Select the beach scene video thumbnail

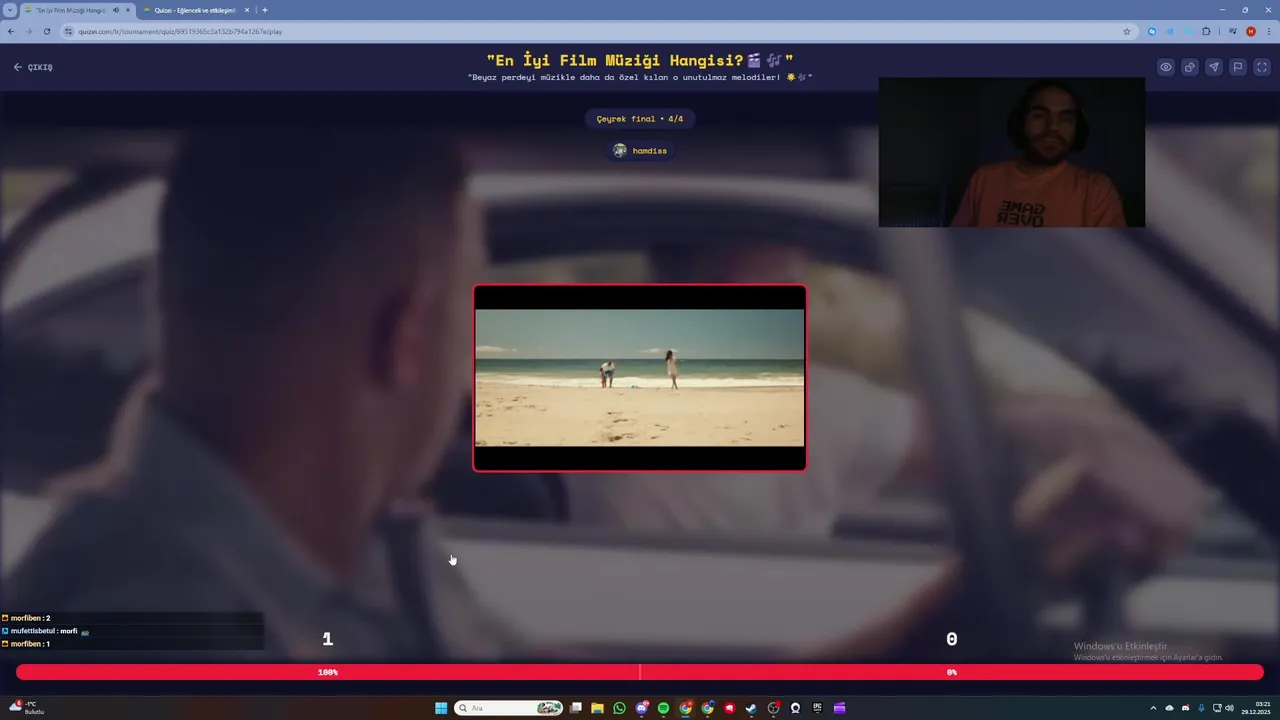pos(640,378)
